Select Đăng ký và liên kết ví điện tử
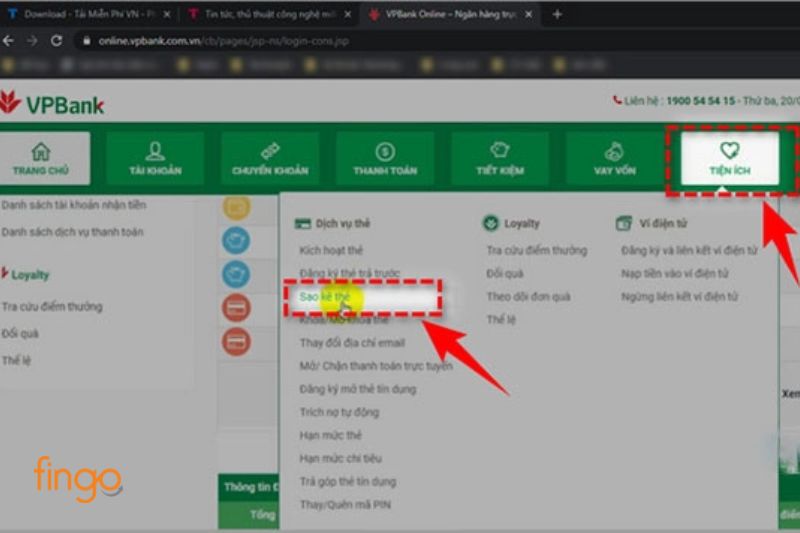Viewport: 800px width, 533px height. (689, 250)
